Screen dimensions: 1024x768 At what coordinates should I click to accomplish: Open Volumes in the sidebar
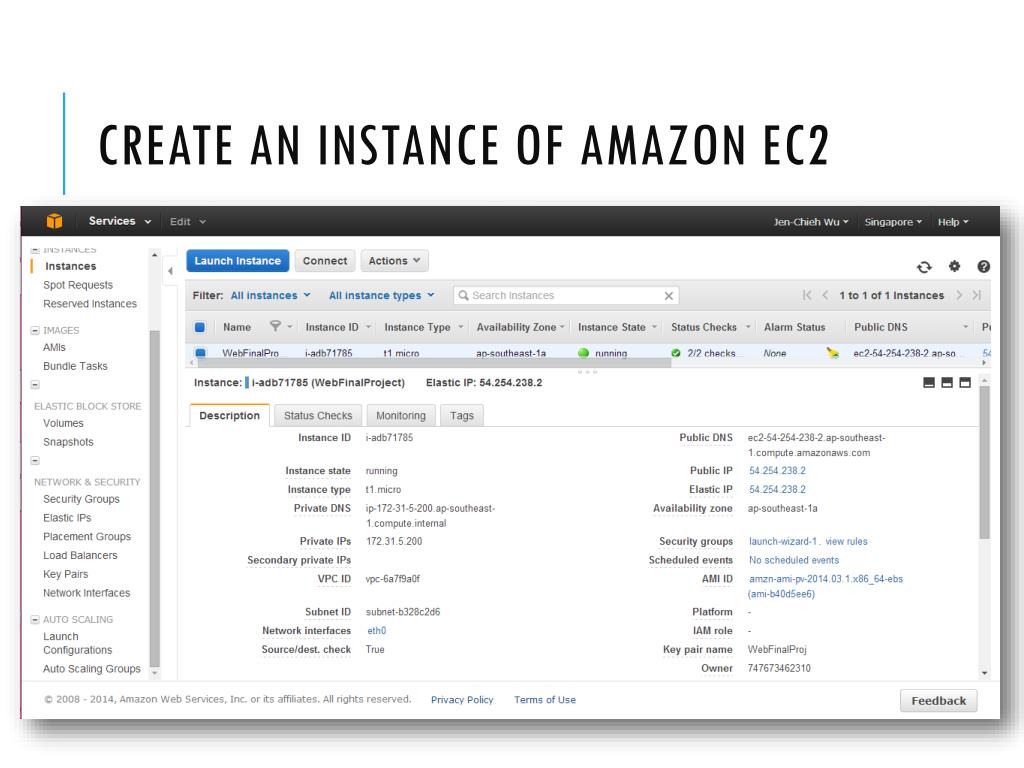click(x=63, y=423)
